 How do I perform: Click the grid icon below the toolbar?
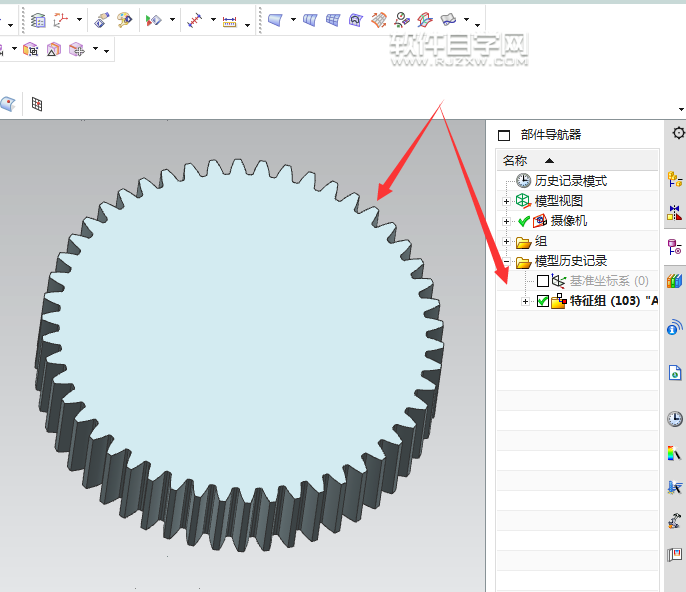(37, 104)
